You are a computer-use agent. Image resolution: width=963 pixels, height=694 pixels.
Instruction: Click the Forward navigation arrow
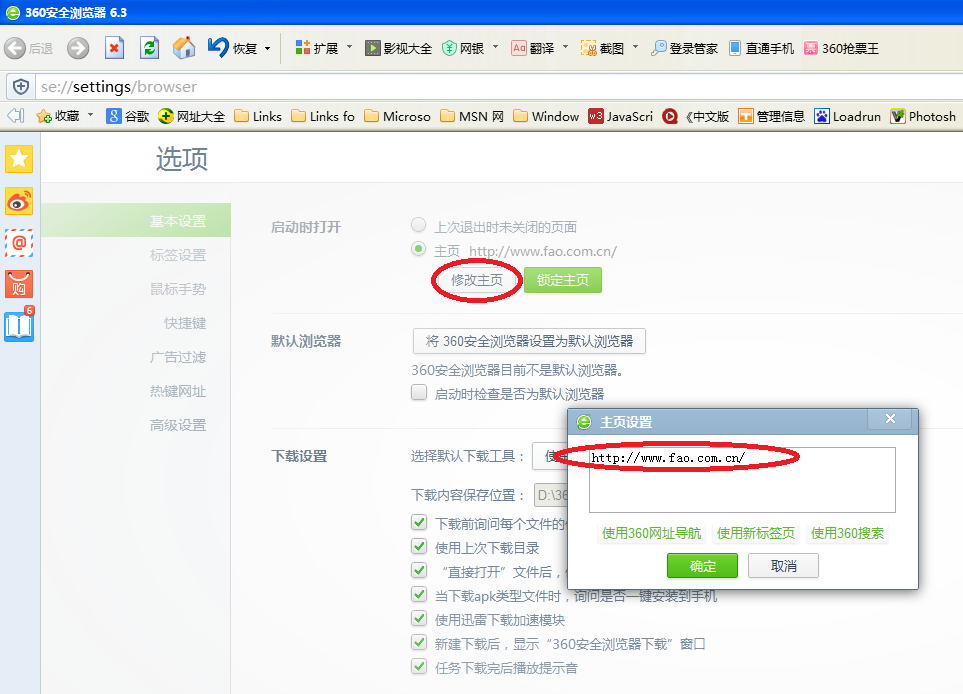click(78, 48)
